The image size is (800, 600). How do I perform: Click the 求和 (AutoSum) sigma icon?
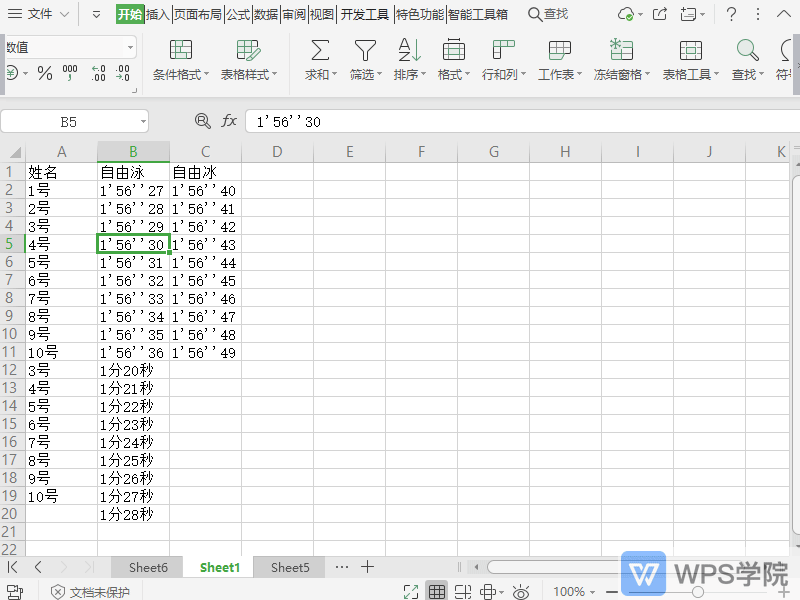point(319,51)
